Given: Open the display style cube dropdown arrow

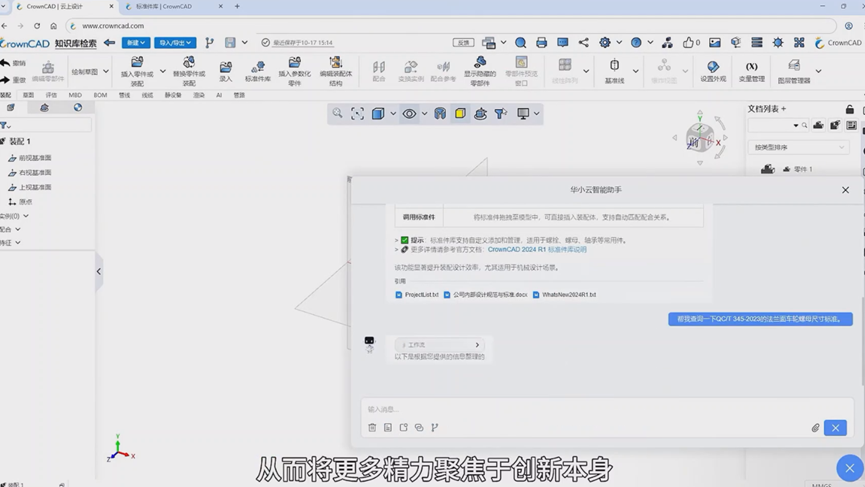Looking at the screenshot, I should [393, 114].
